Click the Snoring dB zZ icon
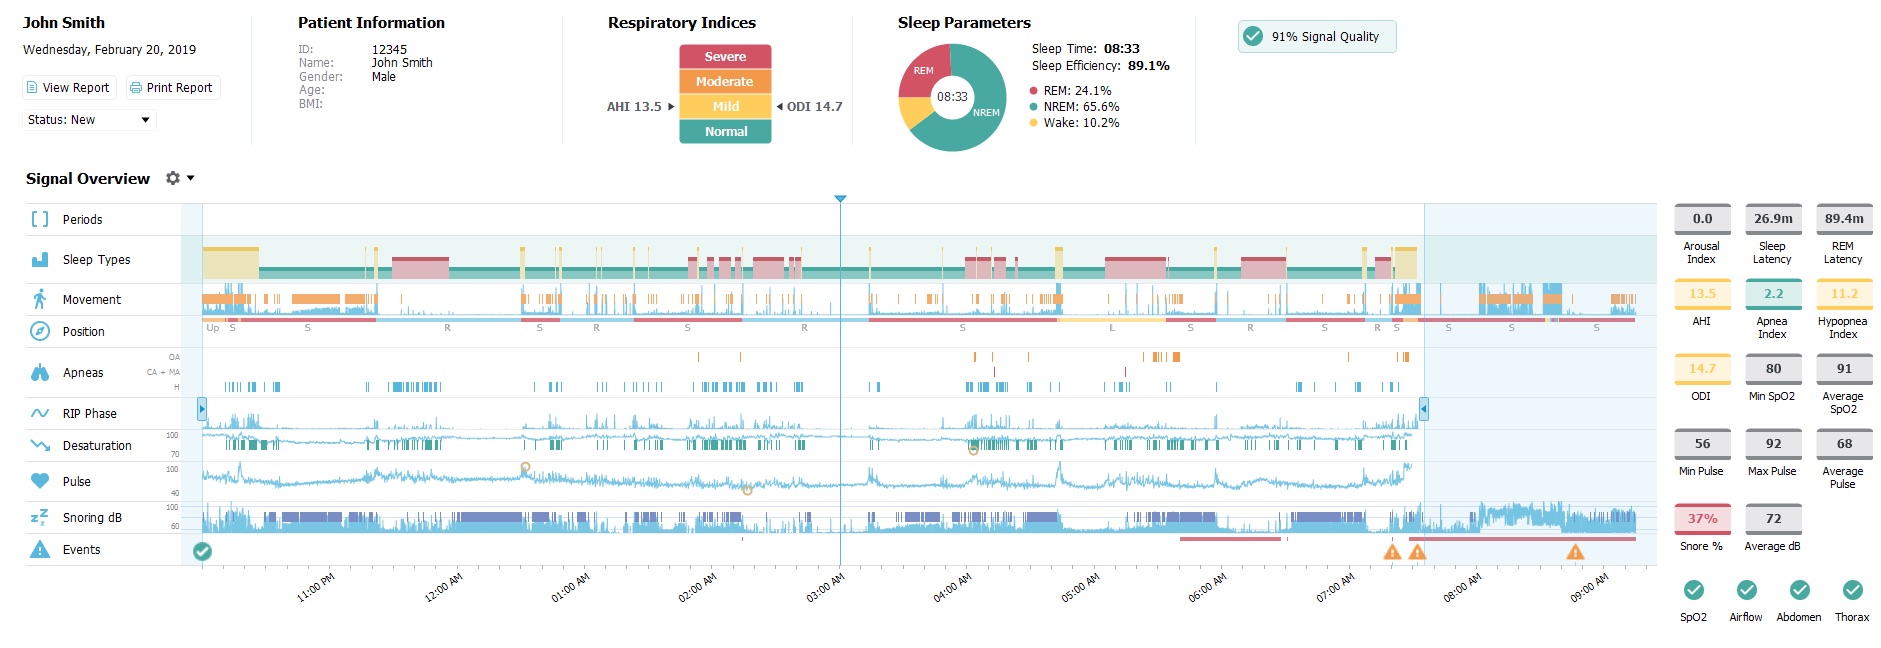Image resolution: width=1881 pixels, height=648 pixels. pyautogui.click(x=40, y=517)
